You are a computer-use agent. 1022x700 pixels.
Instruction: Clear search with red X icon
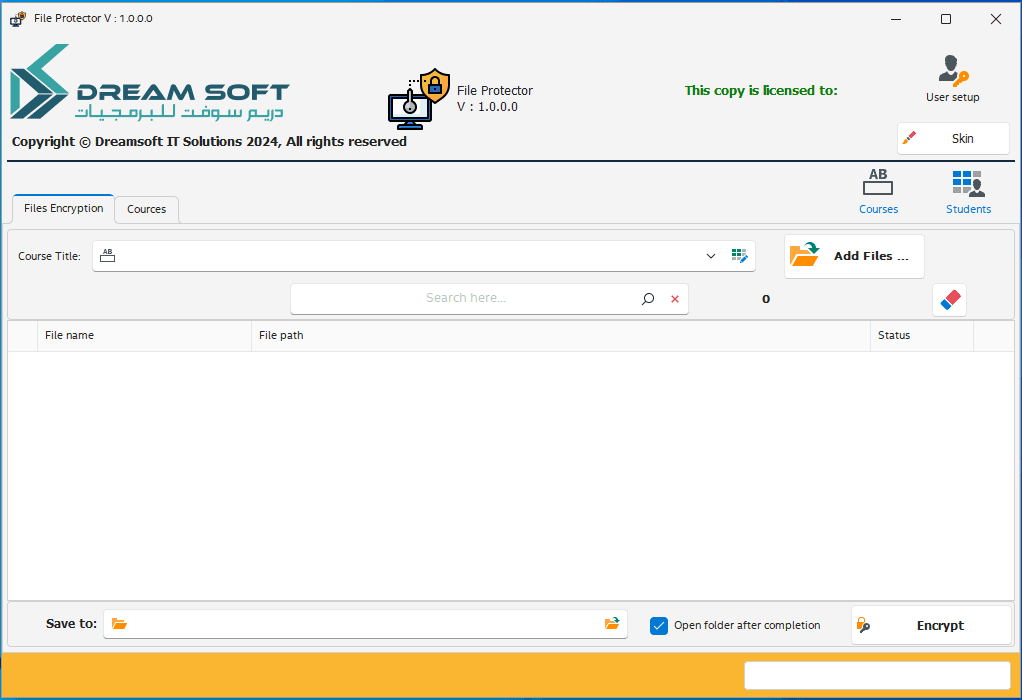click(675, 299)
